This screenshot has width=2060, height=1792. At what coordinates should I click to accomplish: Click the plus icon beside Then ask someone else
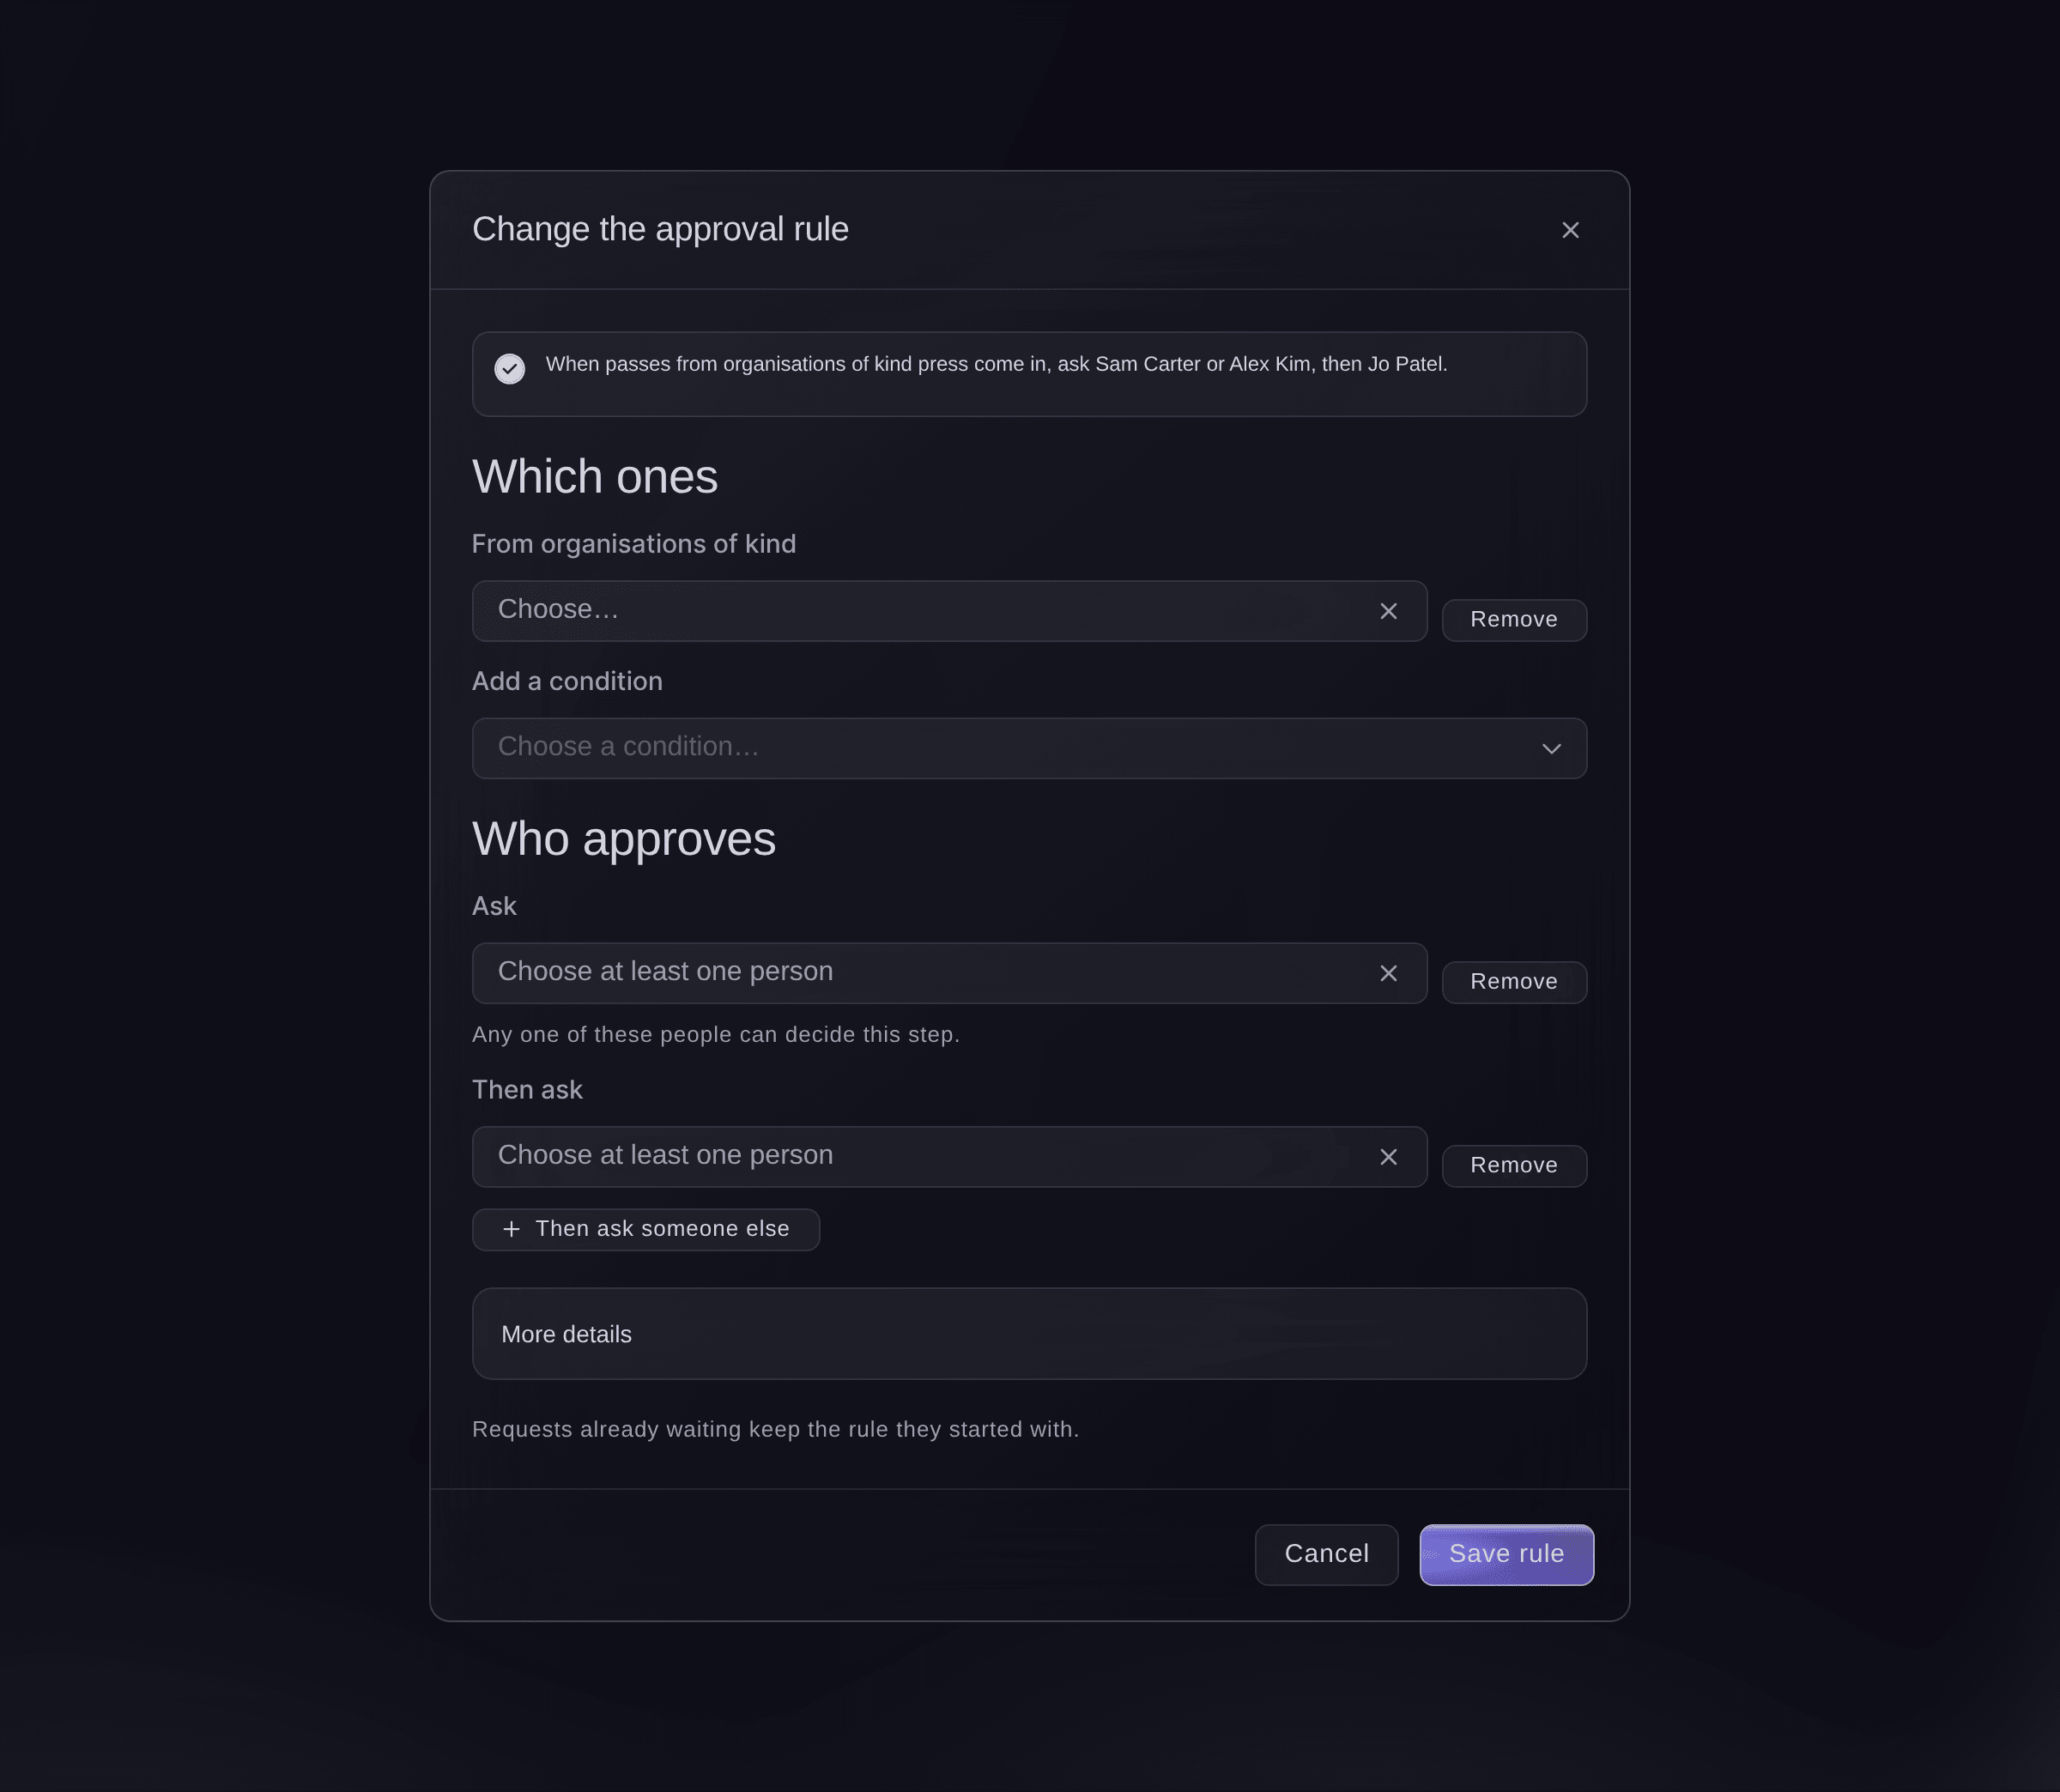(x=511, y=1229)
